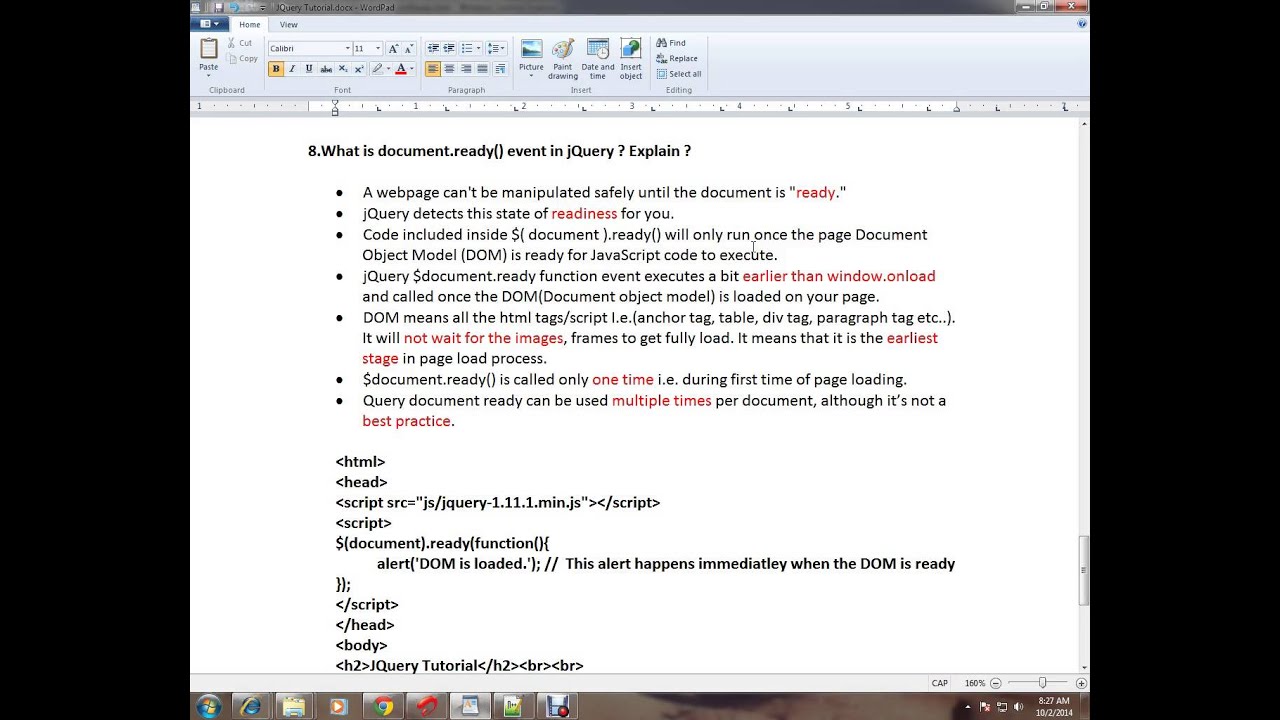Click Save in quick access toolbar
Viewport: 1280px width, 720px height.
click(x=219, y=7)
